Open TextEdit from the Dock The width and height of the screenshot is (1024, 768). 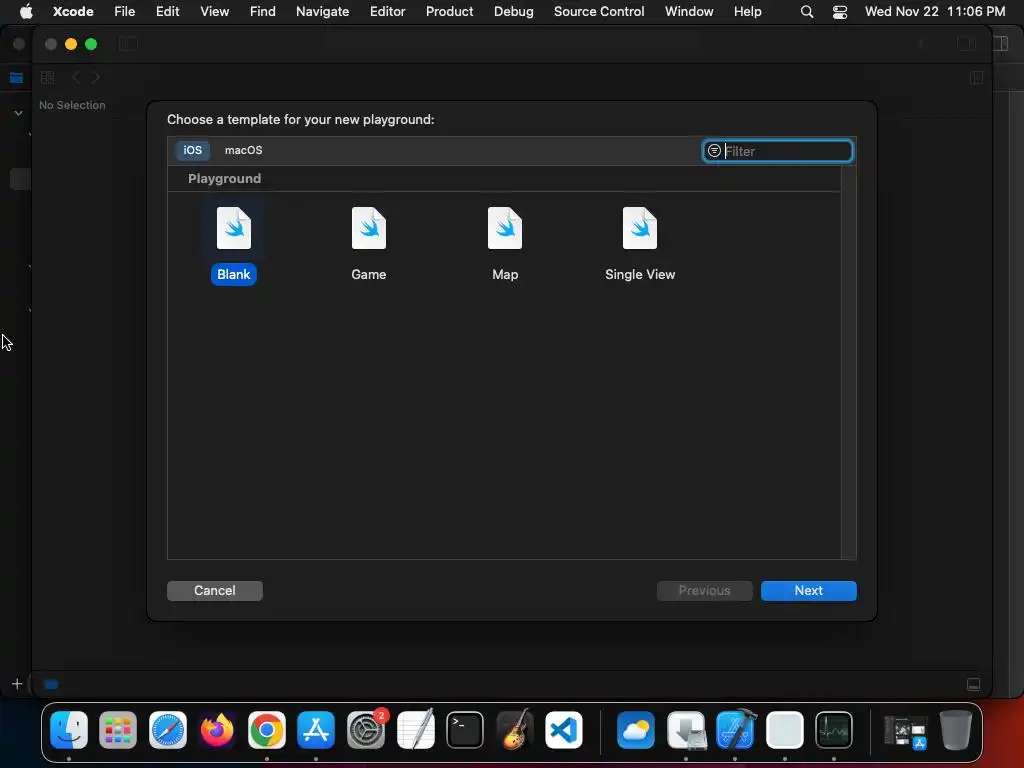(415, 729)
